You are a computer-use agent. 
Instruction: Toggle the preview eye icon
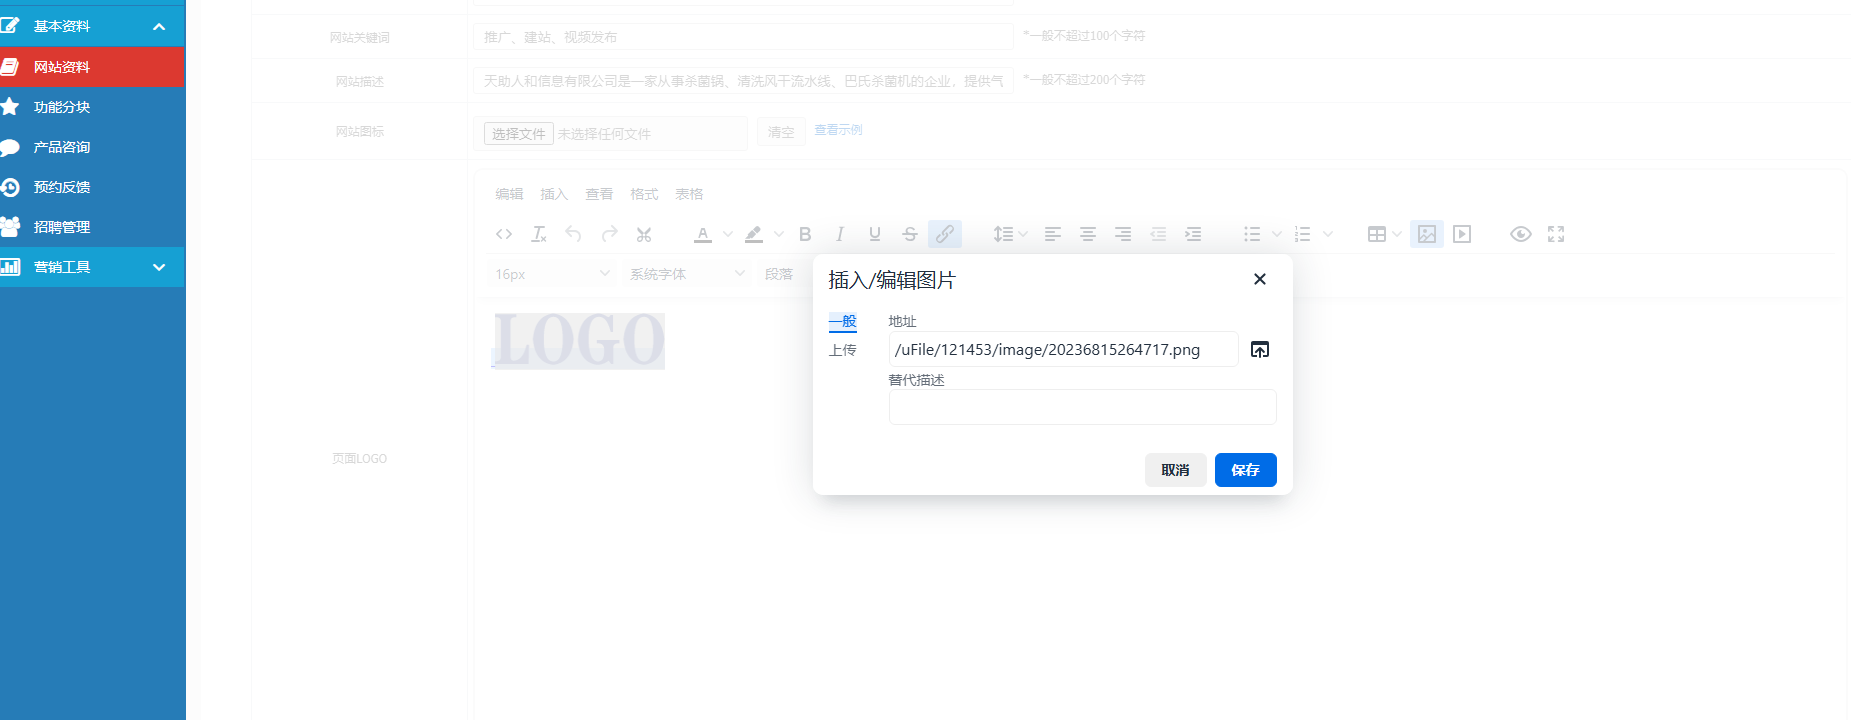click(x=1520, y=234)
